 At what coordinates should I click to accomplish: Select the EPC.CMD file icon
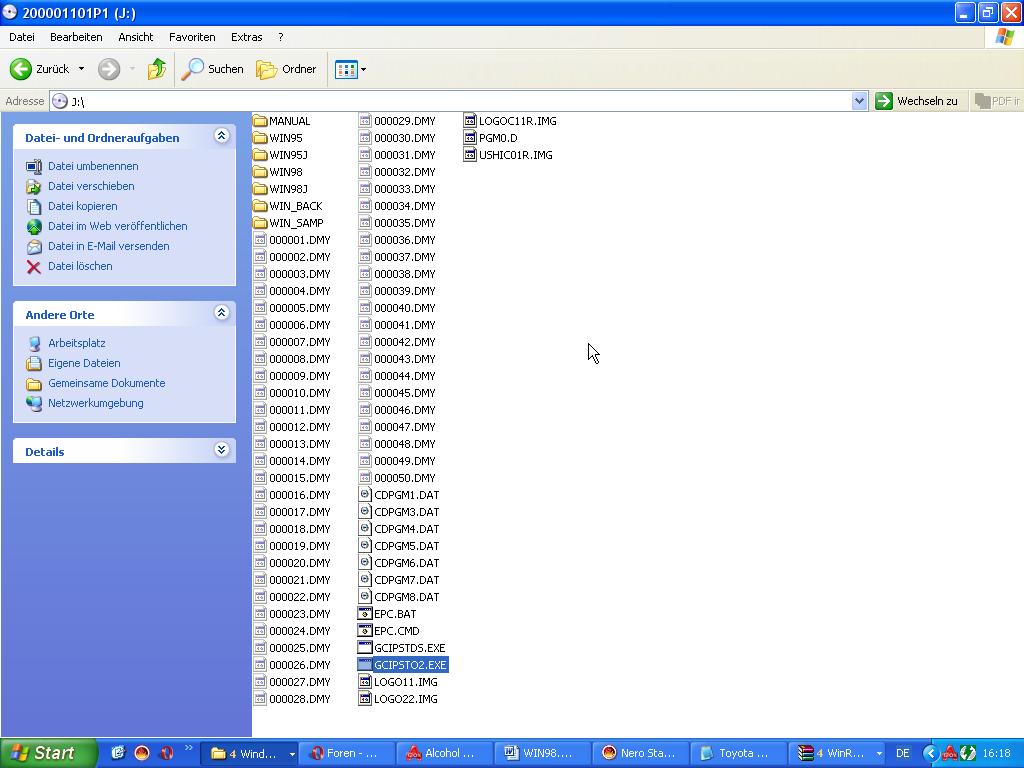[365, 630]
